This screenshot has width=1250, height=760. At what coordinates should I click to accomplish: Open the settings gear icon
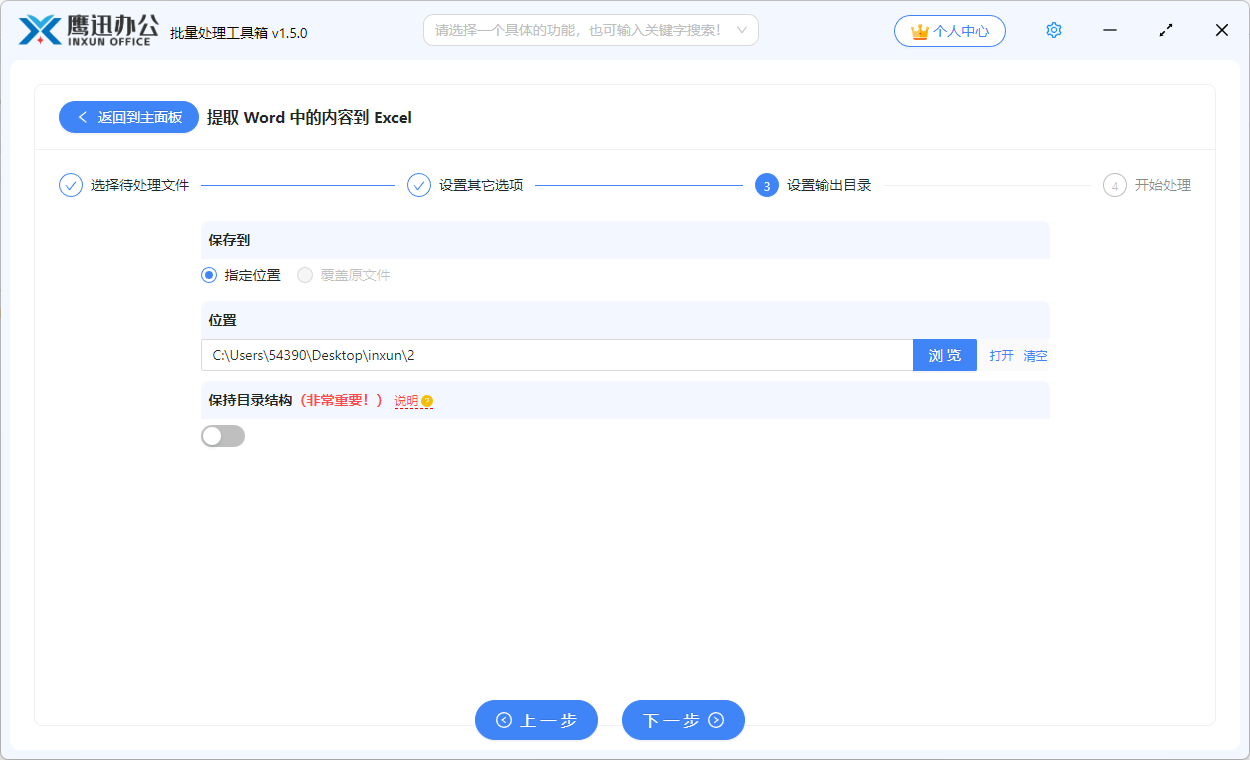[x=1053, y=30]
